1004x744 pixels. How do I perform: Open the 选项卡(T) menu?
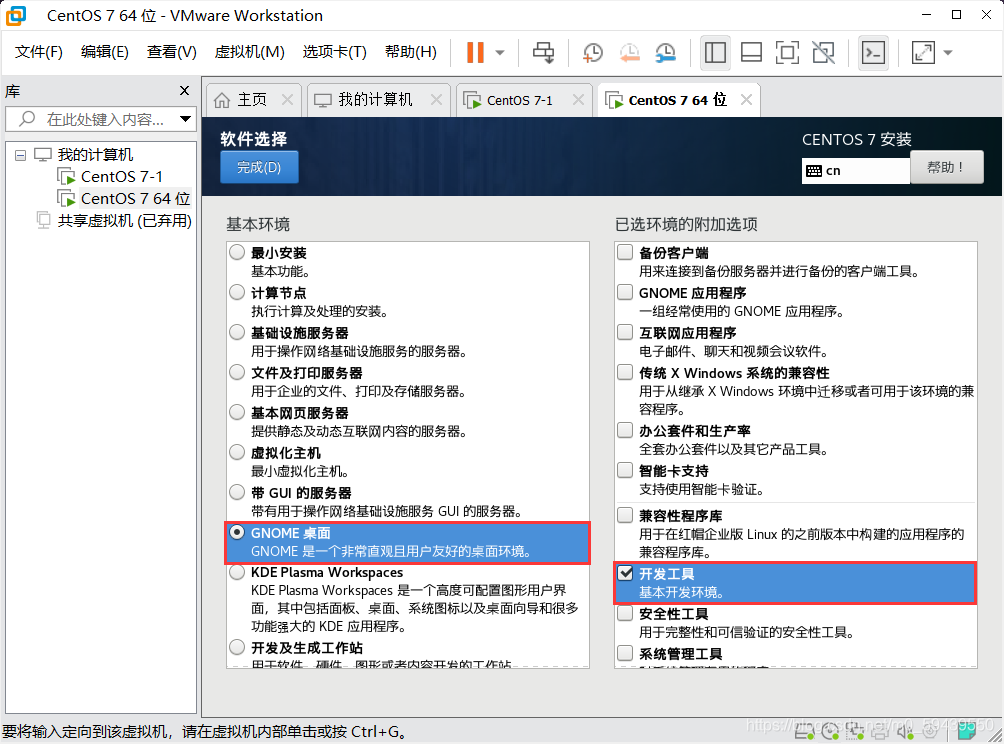pyautogui.click(x=334, y=52)
